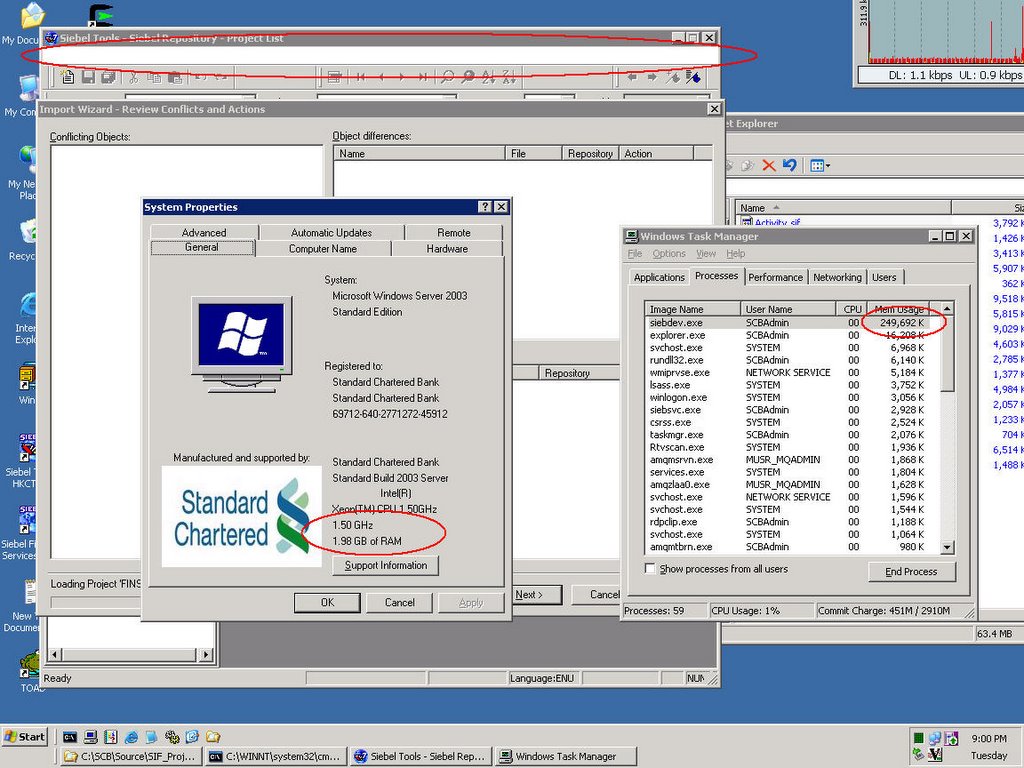Image resolution: width=1024 pixels, height=768 pixels.
Task: Switch to the Windows Task Manager taskbar button
Action: pyautogui.click(x=565, y=756)
